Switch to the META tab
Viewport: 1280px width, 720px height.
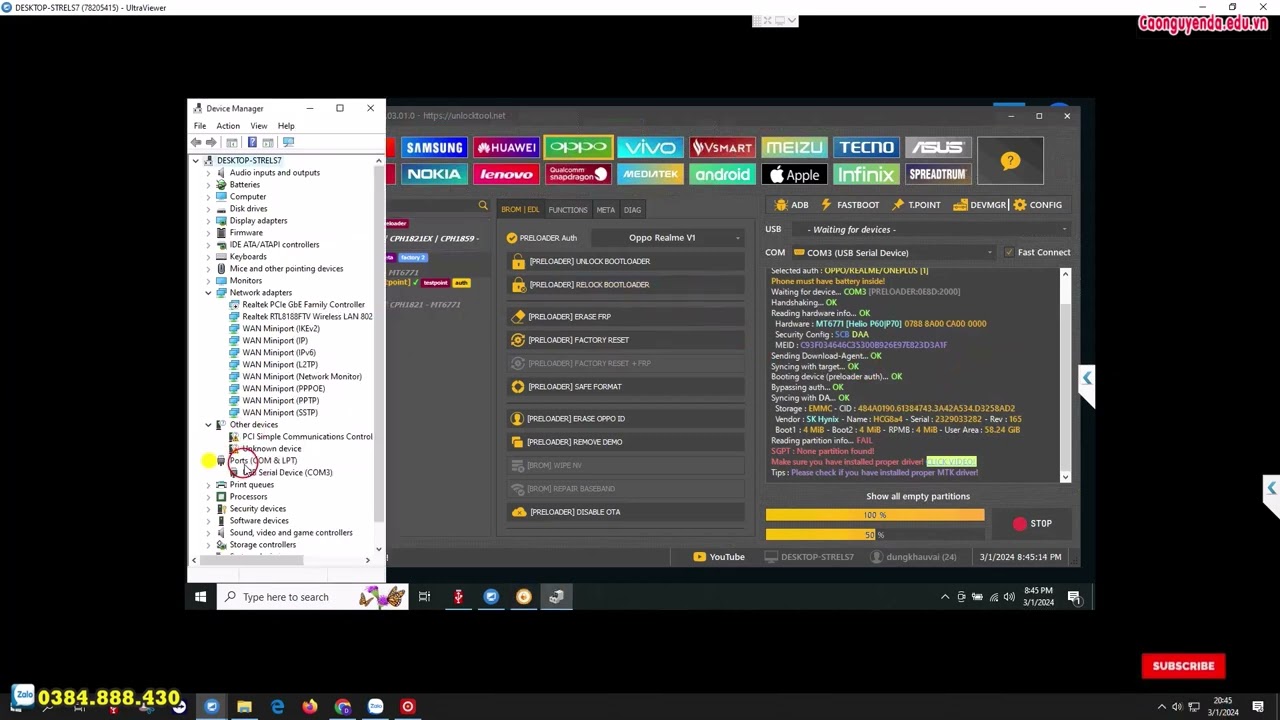(606, 210)
